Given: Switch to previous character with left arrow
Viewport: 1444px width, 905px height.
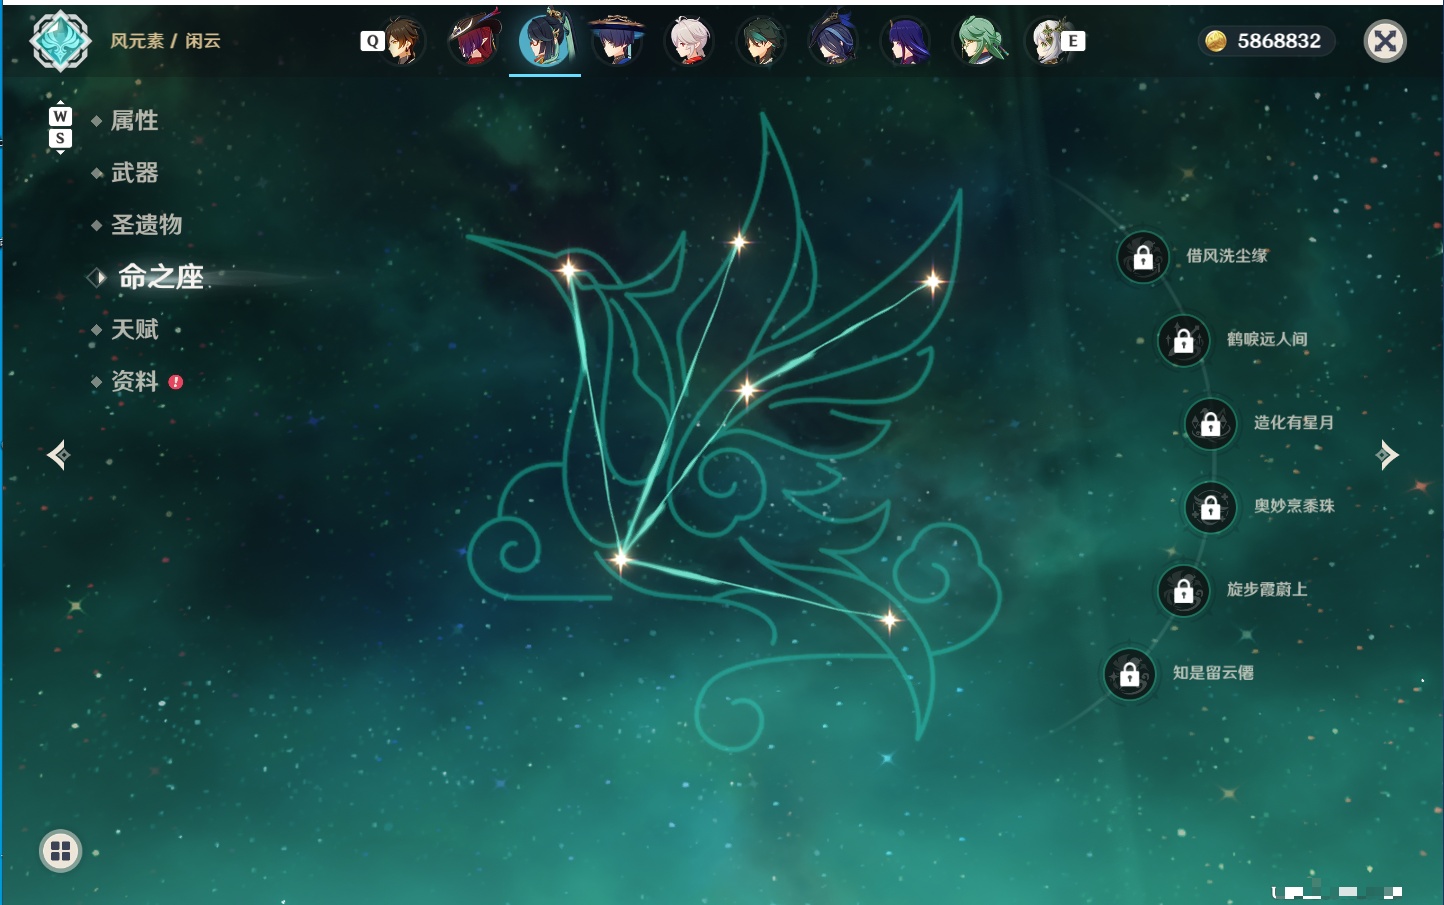Looking at the screenshot, I should click(x=59, y=455).
